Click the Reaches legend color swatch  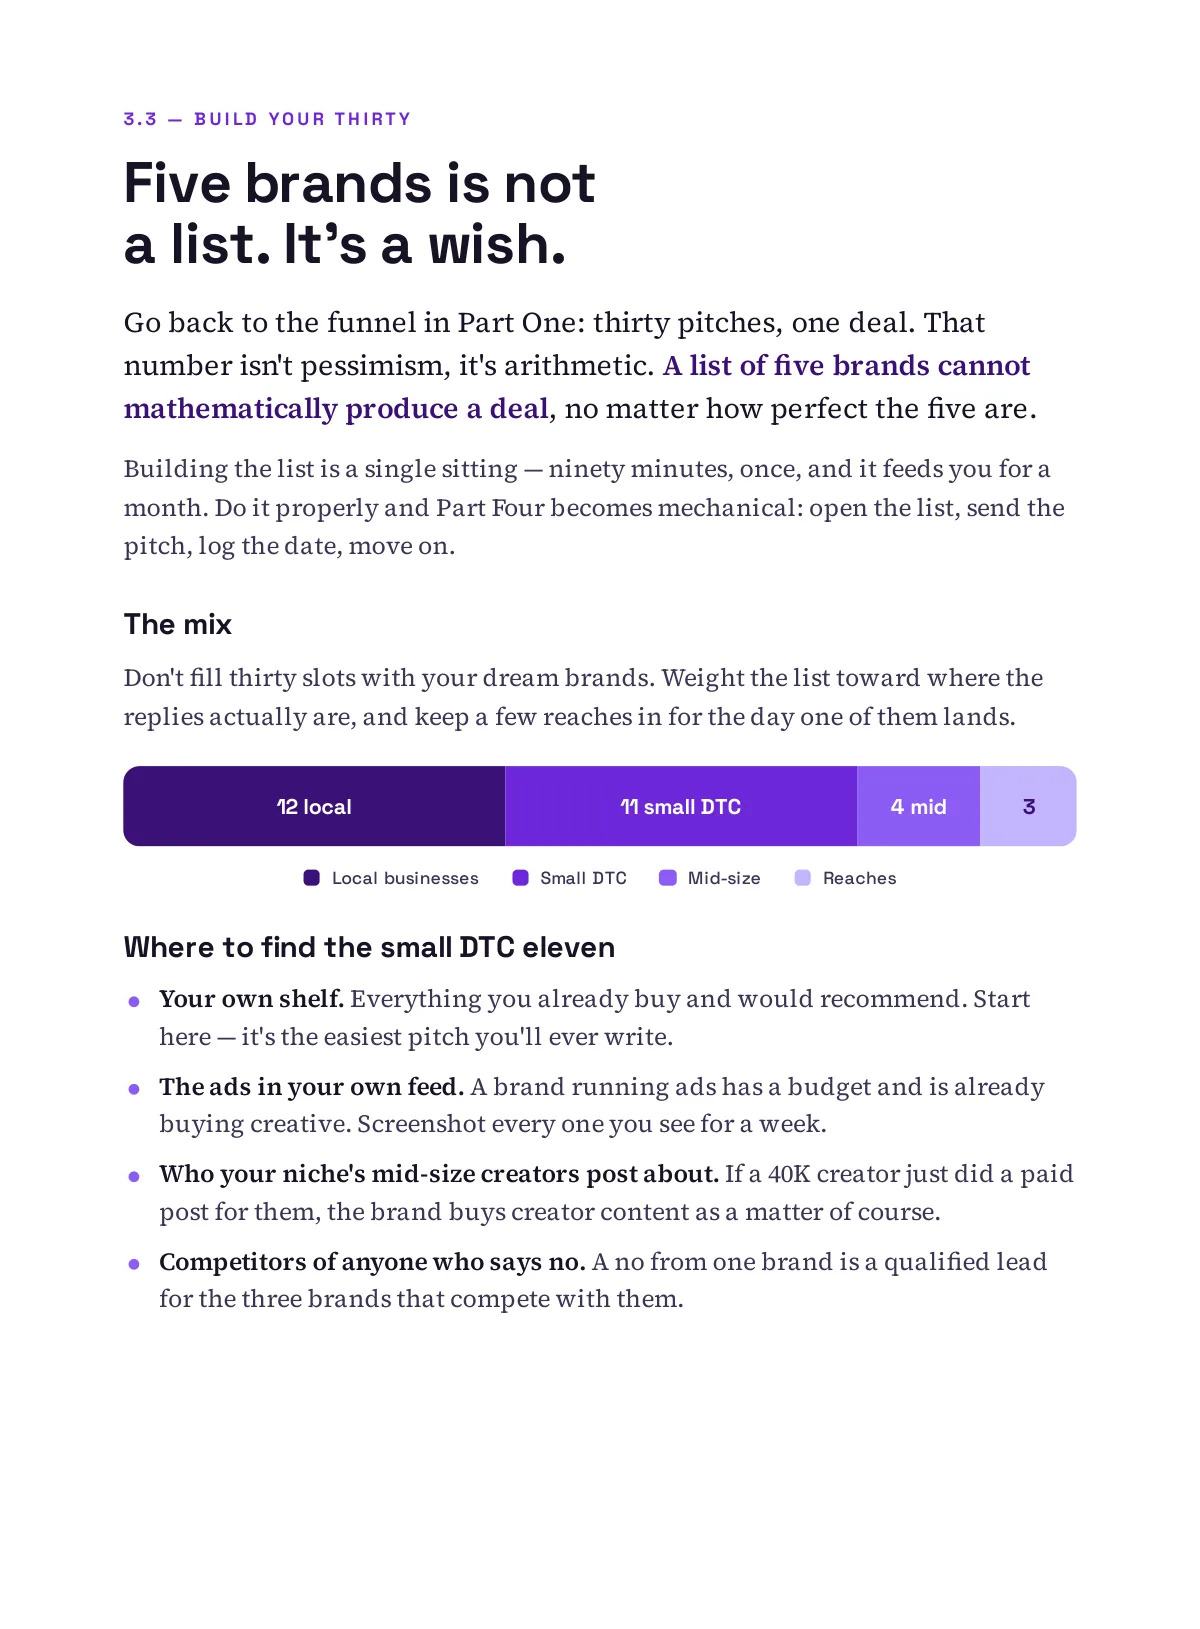(802, 878)
